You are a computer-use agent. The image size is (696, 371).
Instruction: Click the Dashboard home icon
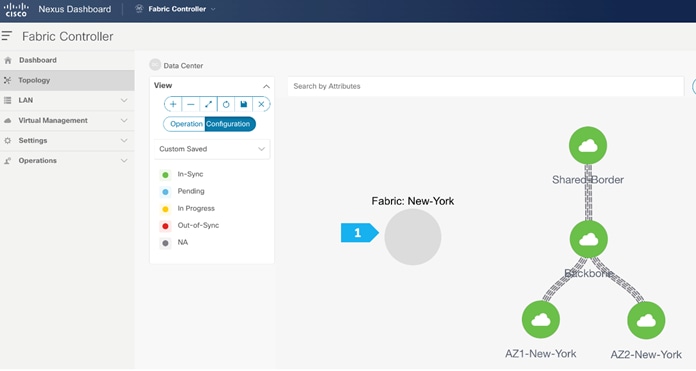(8, 60)
